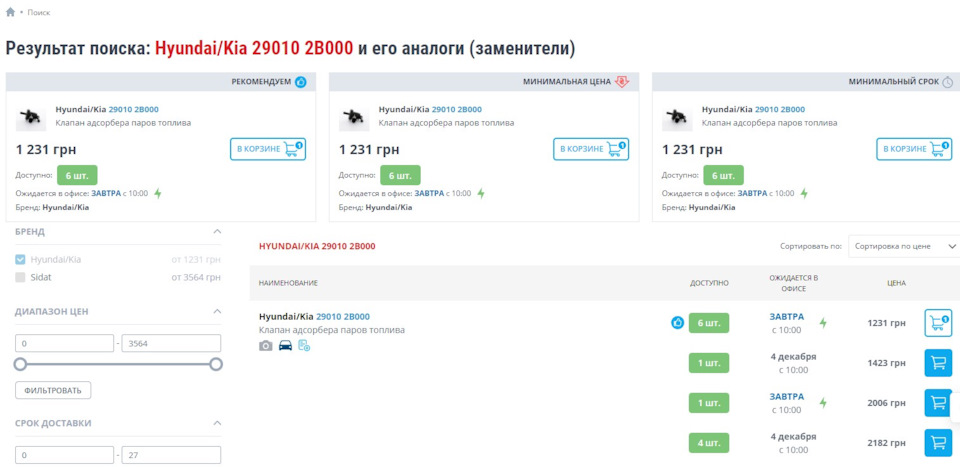Click the blue thumbs-up icon beside РЕКОМЕНДУЕМ
960x467 pixels.
point(301,81)
